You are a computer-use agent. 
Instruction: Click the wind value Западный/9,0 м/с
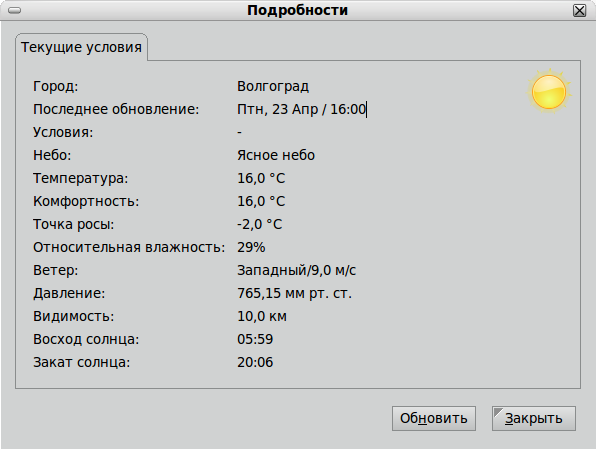[x=296, y=270]
